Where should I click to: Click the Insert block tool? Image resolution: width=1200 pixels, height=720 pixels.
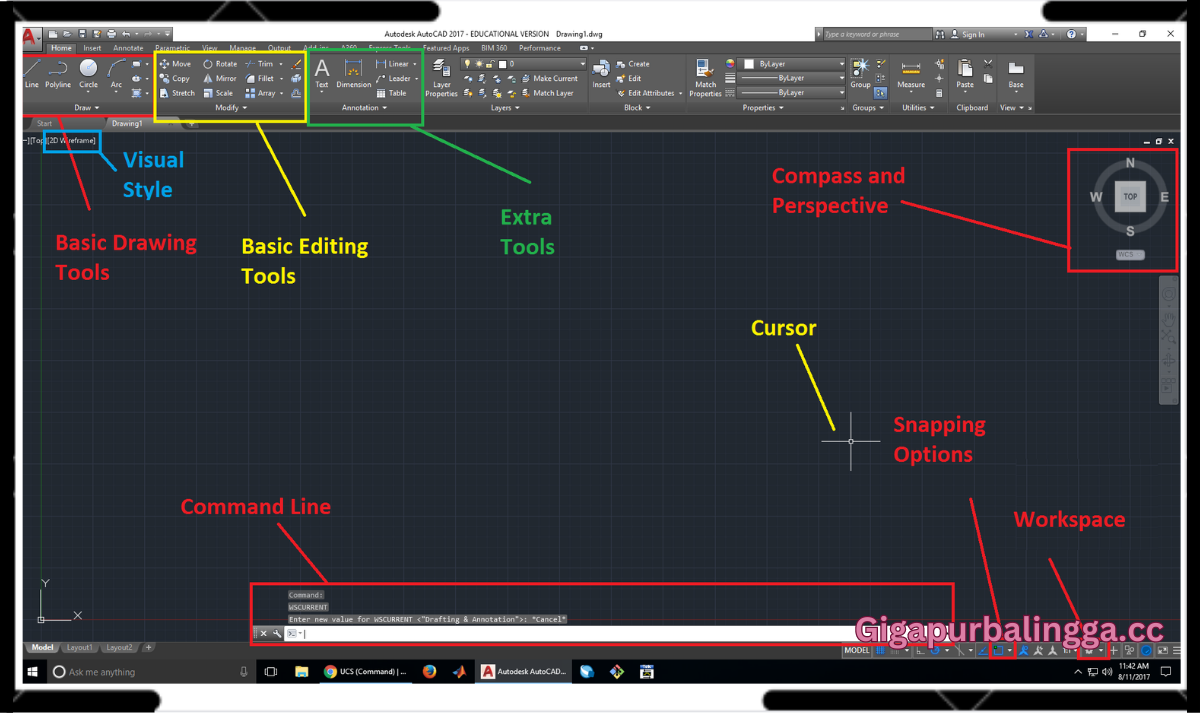pyautogui.click(x=601, y=73)
